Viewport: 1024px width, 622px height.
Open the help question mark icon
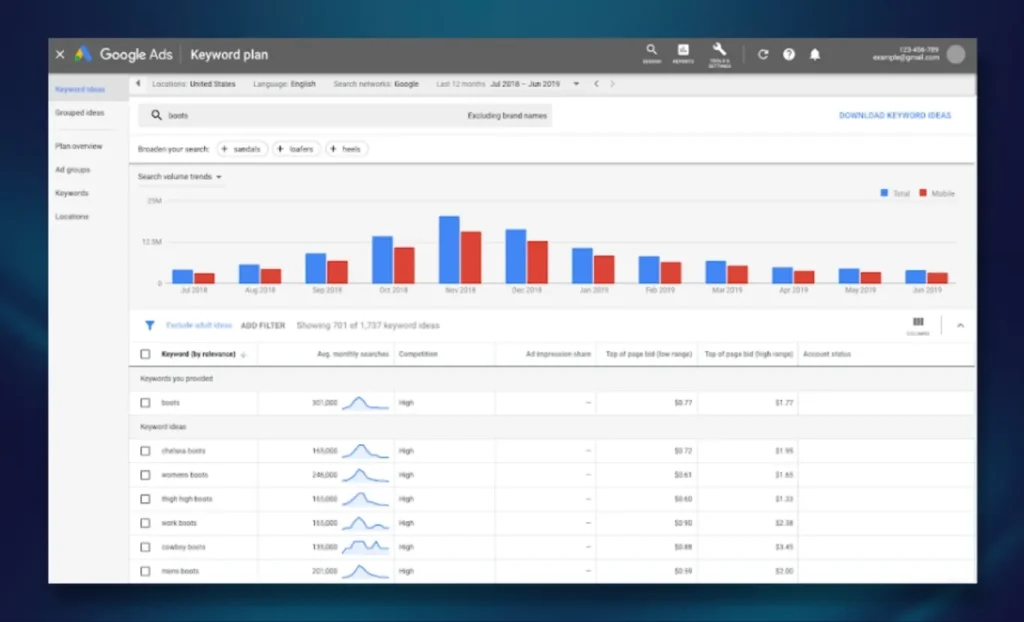789,55
